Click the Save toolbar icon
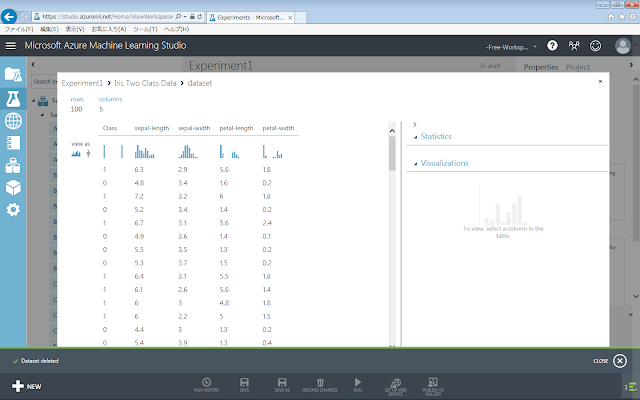The height and width of the screenshot is (400, 640). click(244, 384)
